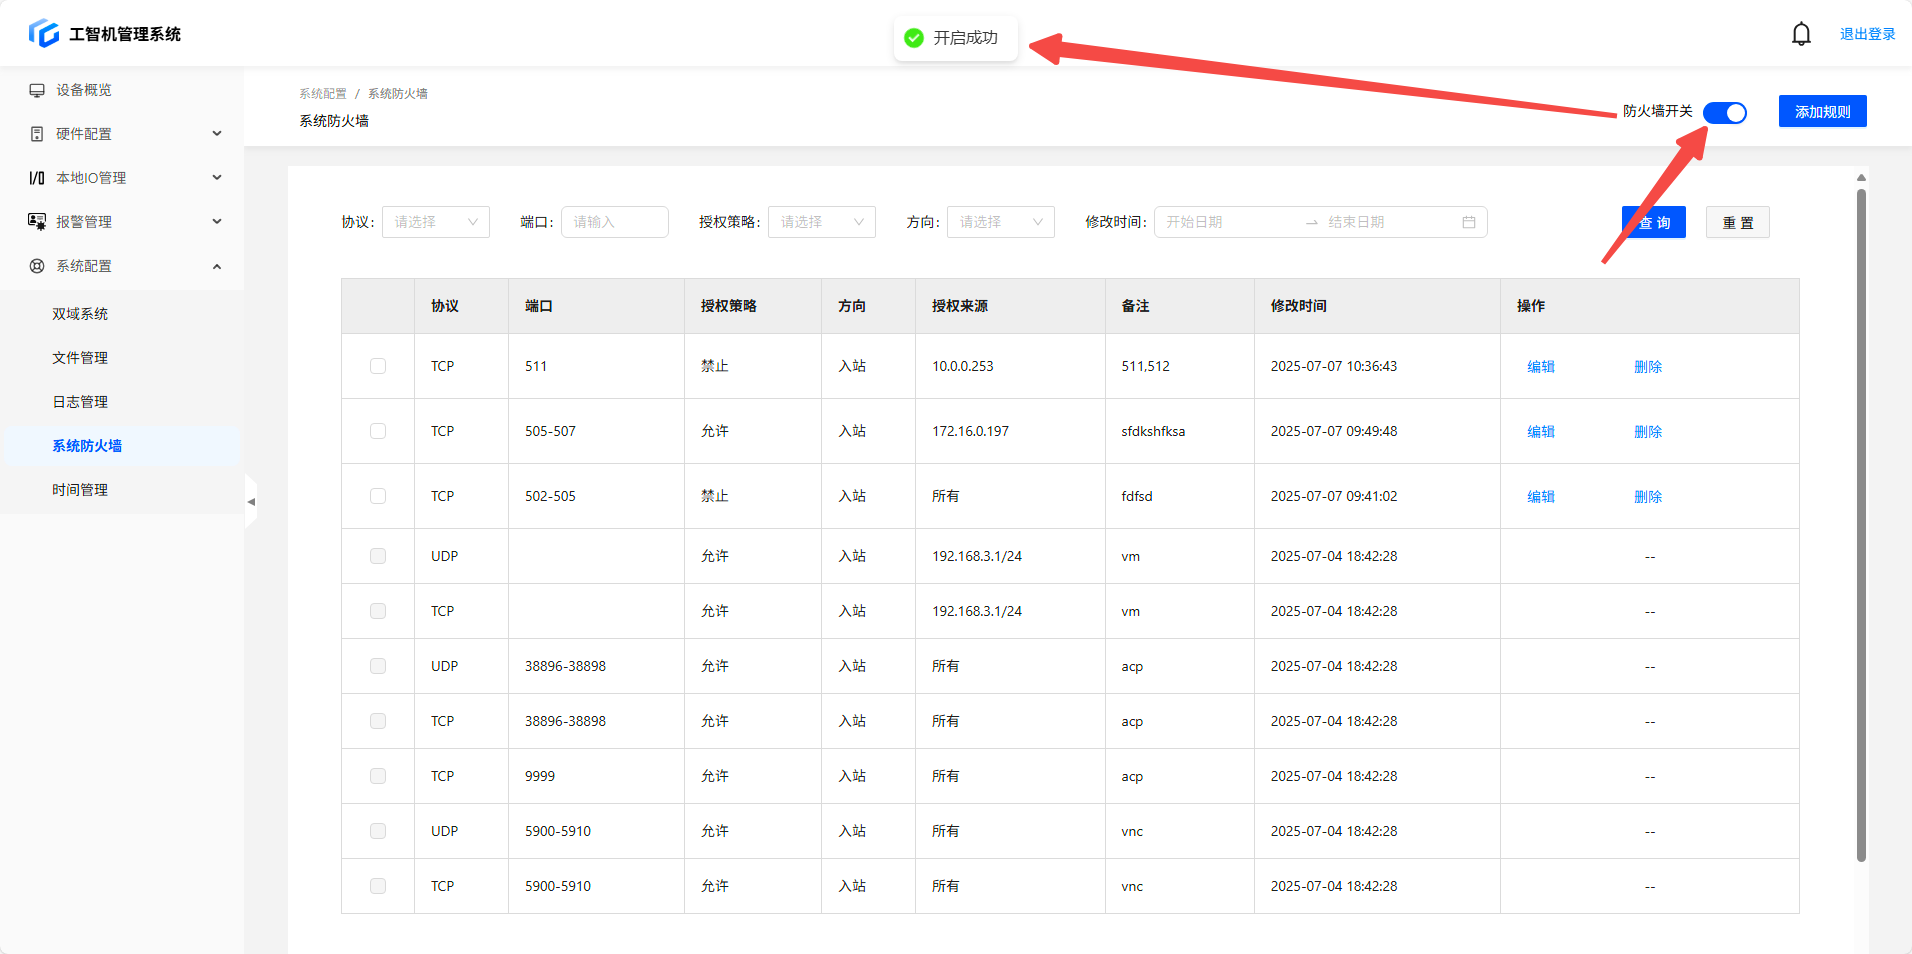Collapse the sidebar with the arrow handle
1912x954 pixels.
251,501
